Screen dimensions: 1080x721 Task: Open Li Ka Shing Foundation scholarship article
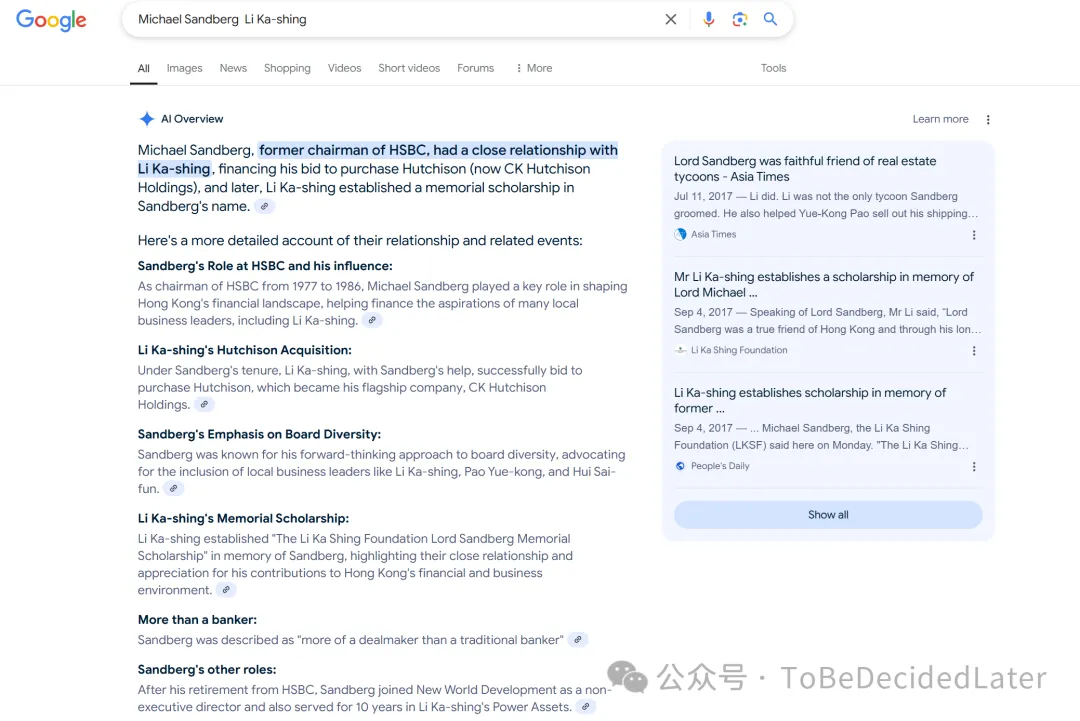click(x=823, y=284)
